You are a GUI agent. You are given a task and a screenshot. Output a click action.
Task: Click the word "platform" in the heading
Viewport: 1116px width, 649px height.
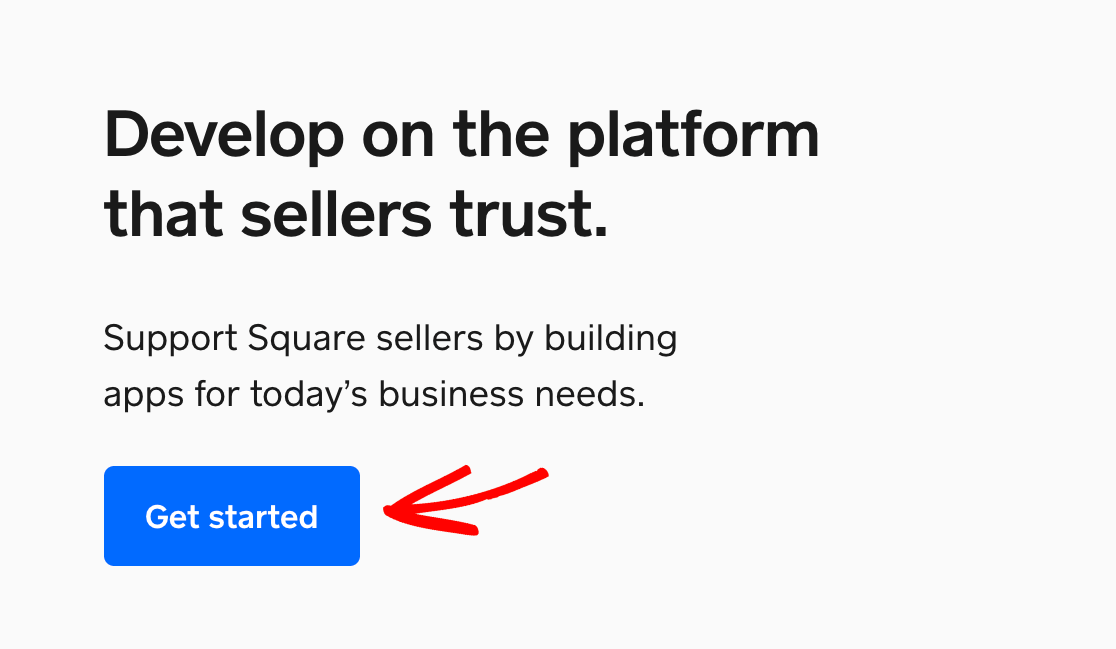[x=693, y=137]
